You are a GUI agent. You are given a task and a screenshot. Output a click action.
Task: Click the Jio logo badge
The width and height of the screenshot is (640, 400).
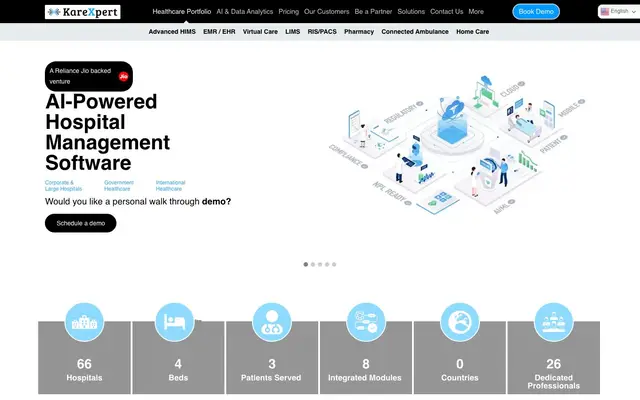pos(123,76)
